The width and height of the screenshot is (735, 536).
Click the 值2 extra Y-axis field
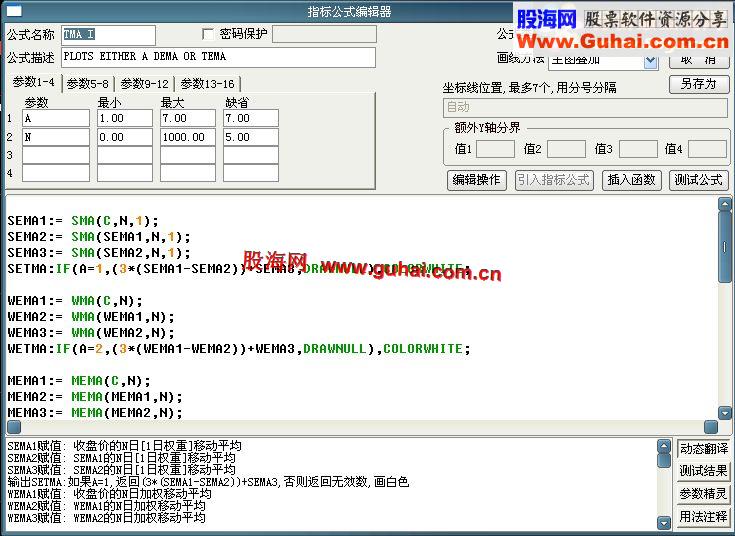click(x=566, y=149)
